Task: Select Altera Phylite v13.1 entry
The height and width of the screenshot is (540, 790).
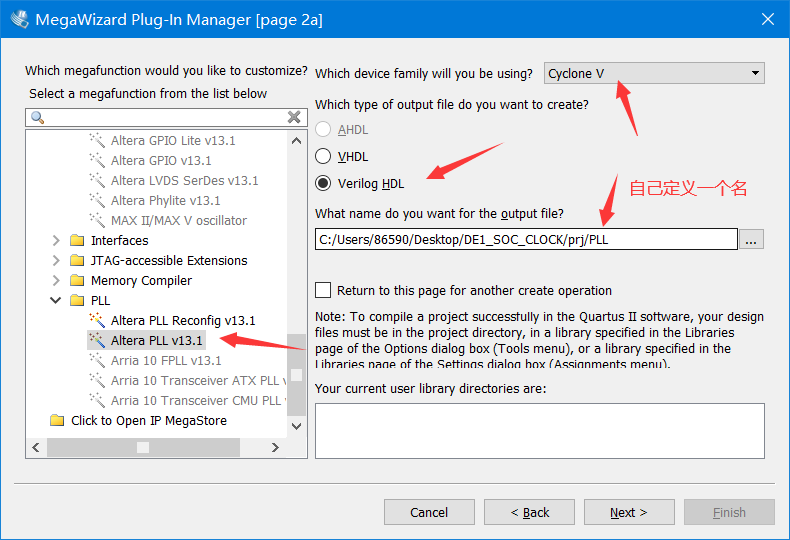Action: (165, 200)
